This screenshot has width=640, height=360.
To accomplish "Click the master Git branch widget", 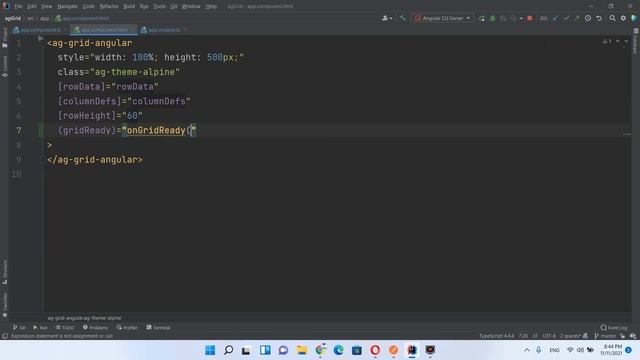I will point(605,336).
